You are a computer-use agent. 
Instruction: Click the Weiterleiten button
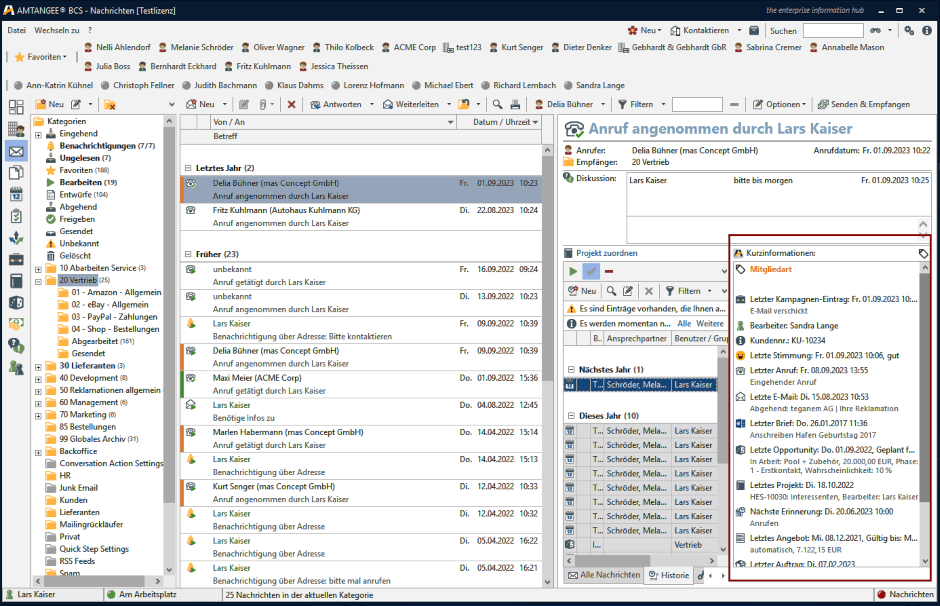coord(411,104)
